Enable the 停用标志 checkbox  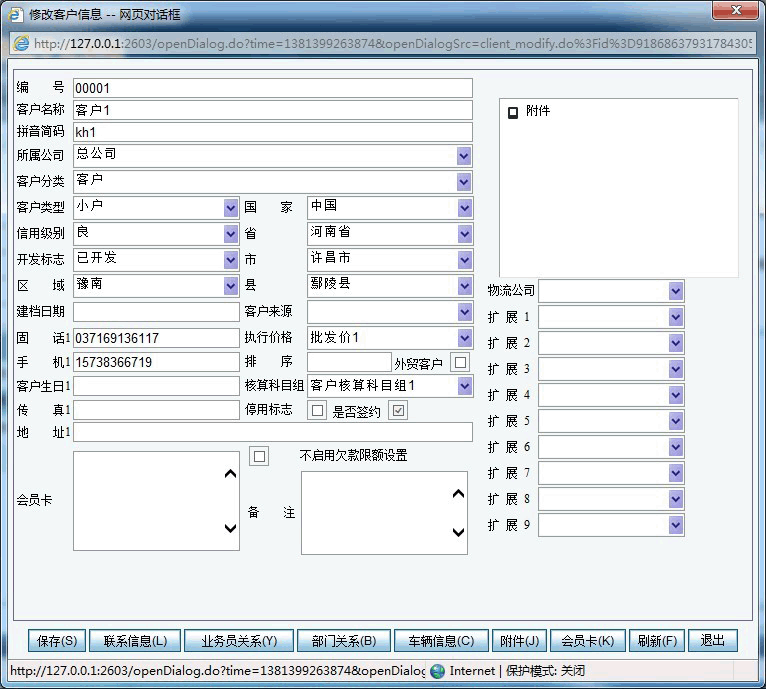pos(318,410)
